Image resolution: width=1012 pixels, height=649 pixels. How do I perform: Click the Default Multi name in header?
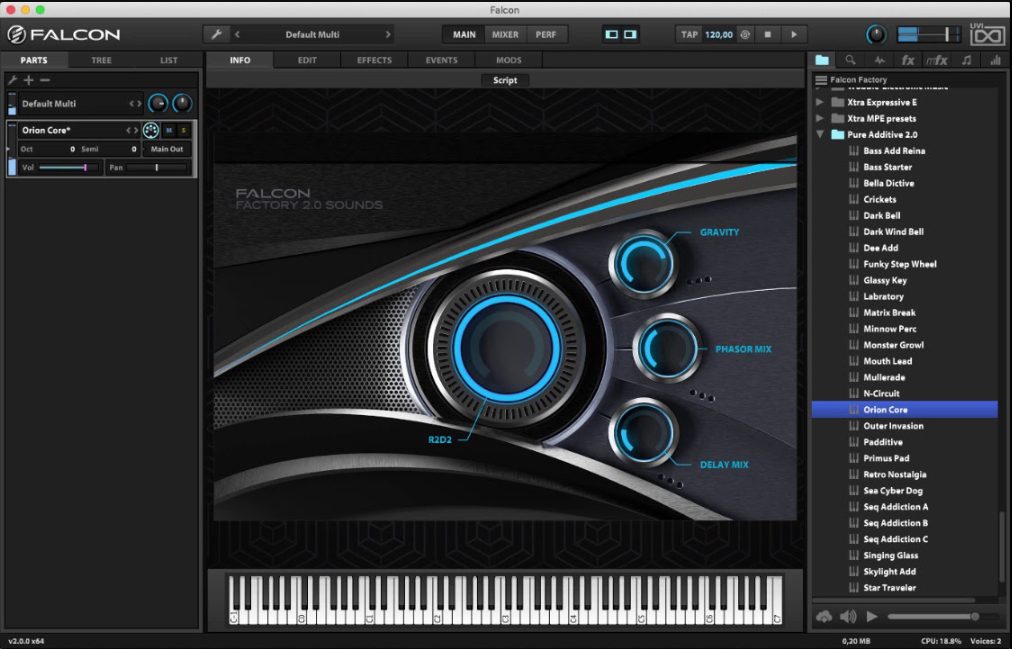point(312,34)
